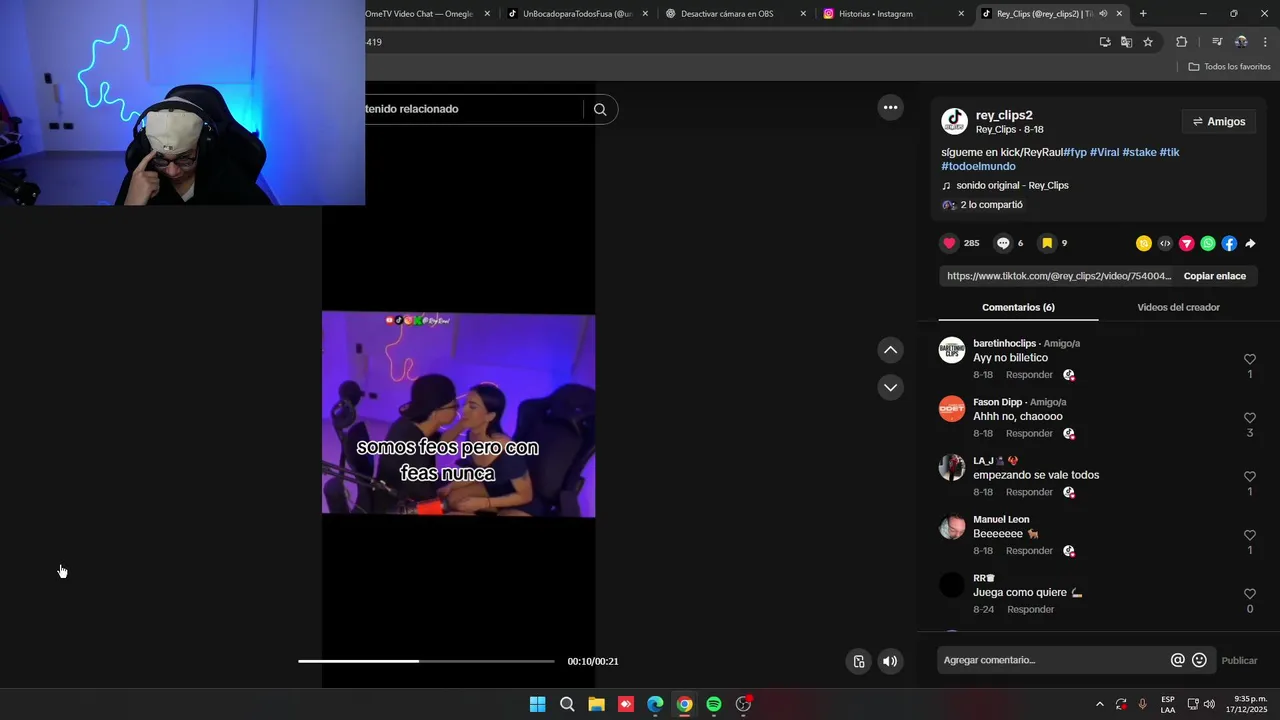Open the #fyp hashtag link
The image size is (1280, 720).
pos(1074,152)
